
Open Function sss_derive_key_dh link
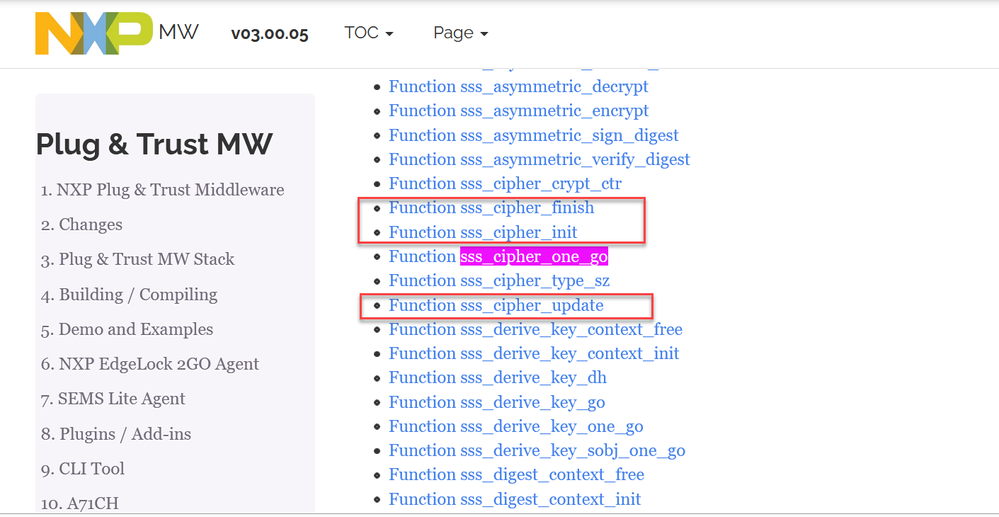(x=498, y=377)
